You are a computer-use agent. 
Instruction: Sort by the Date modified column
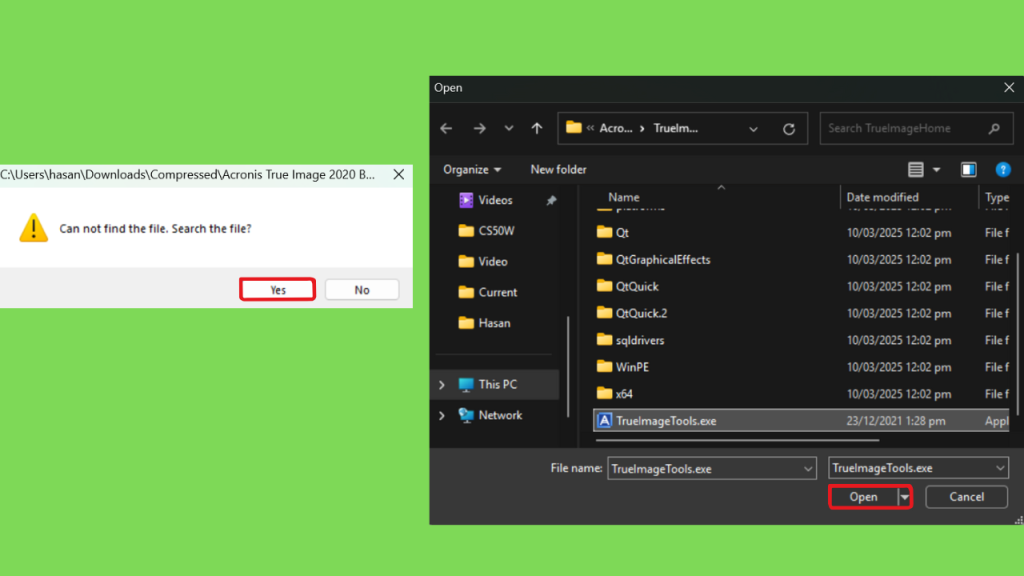point(882,197)
